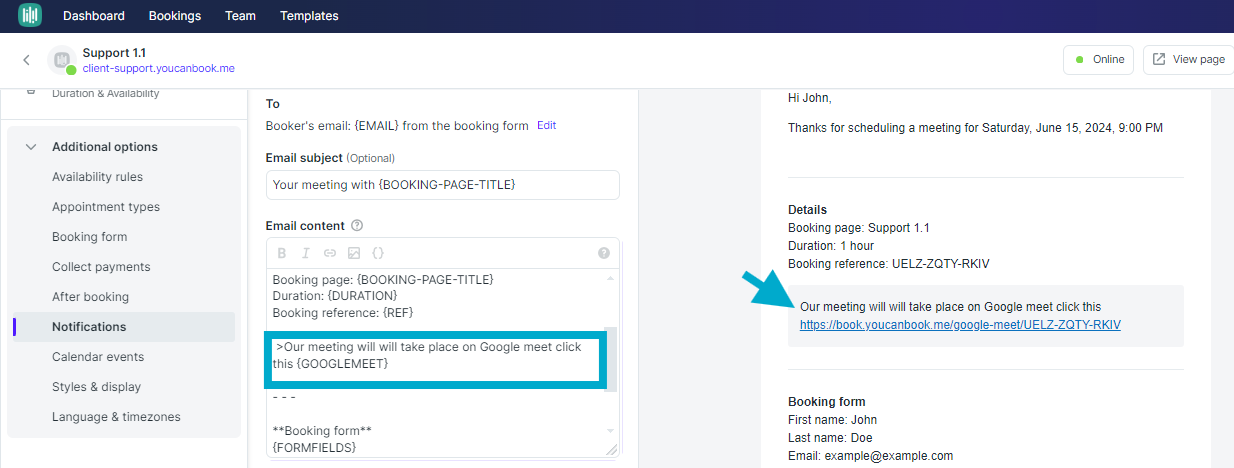
Task: Click the View page button
Action: coord(1188,60)
